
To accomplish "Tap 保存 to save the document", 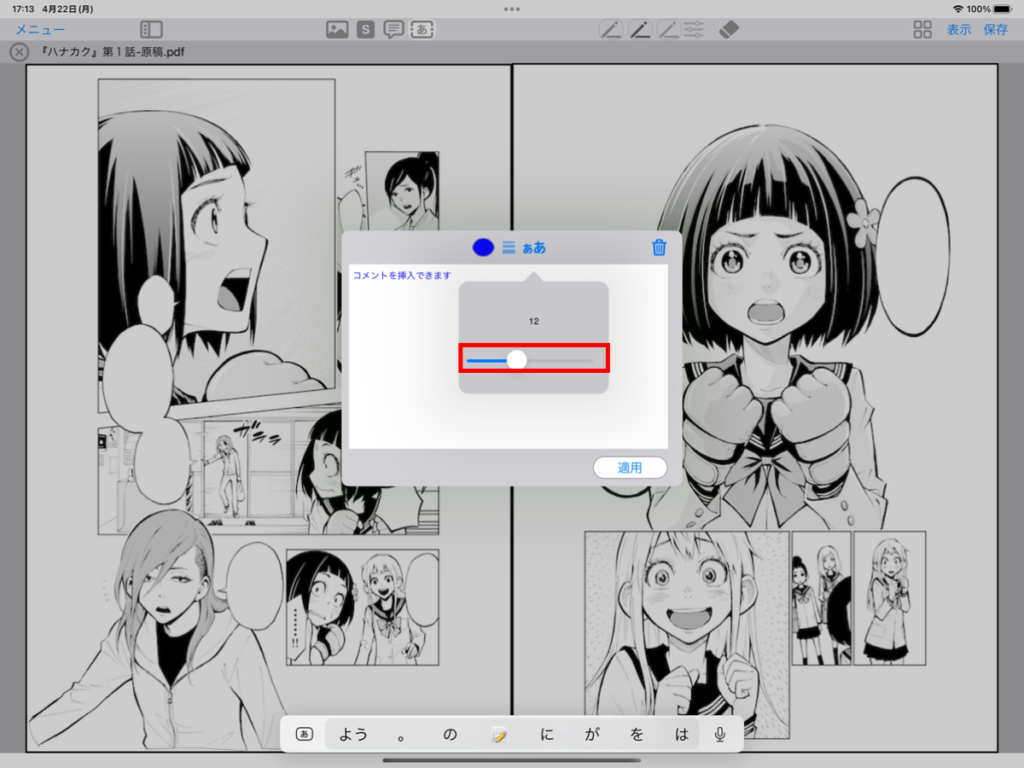I will click(x=995, y=29).
